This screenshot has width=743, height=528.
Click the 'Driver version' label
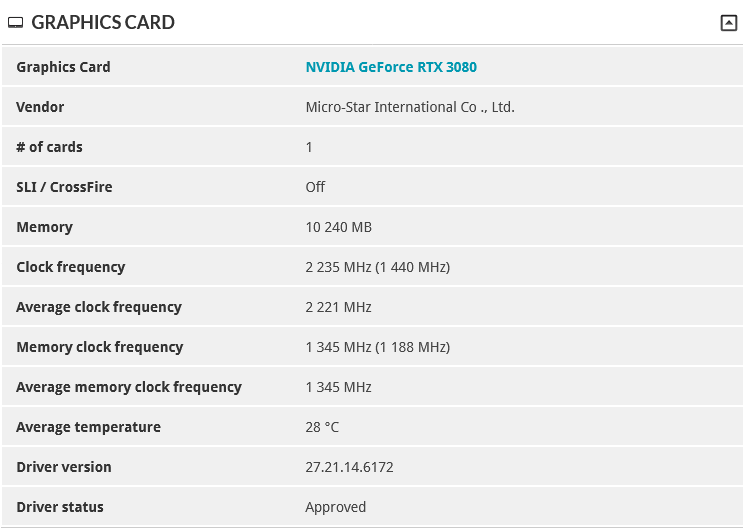(64, 467)
